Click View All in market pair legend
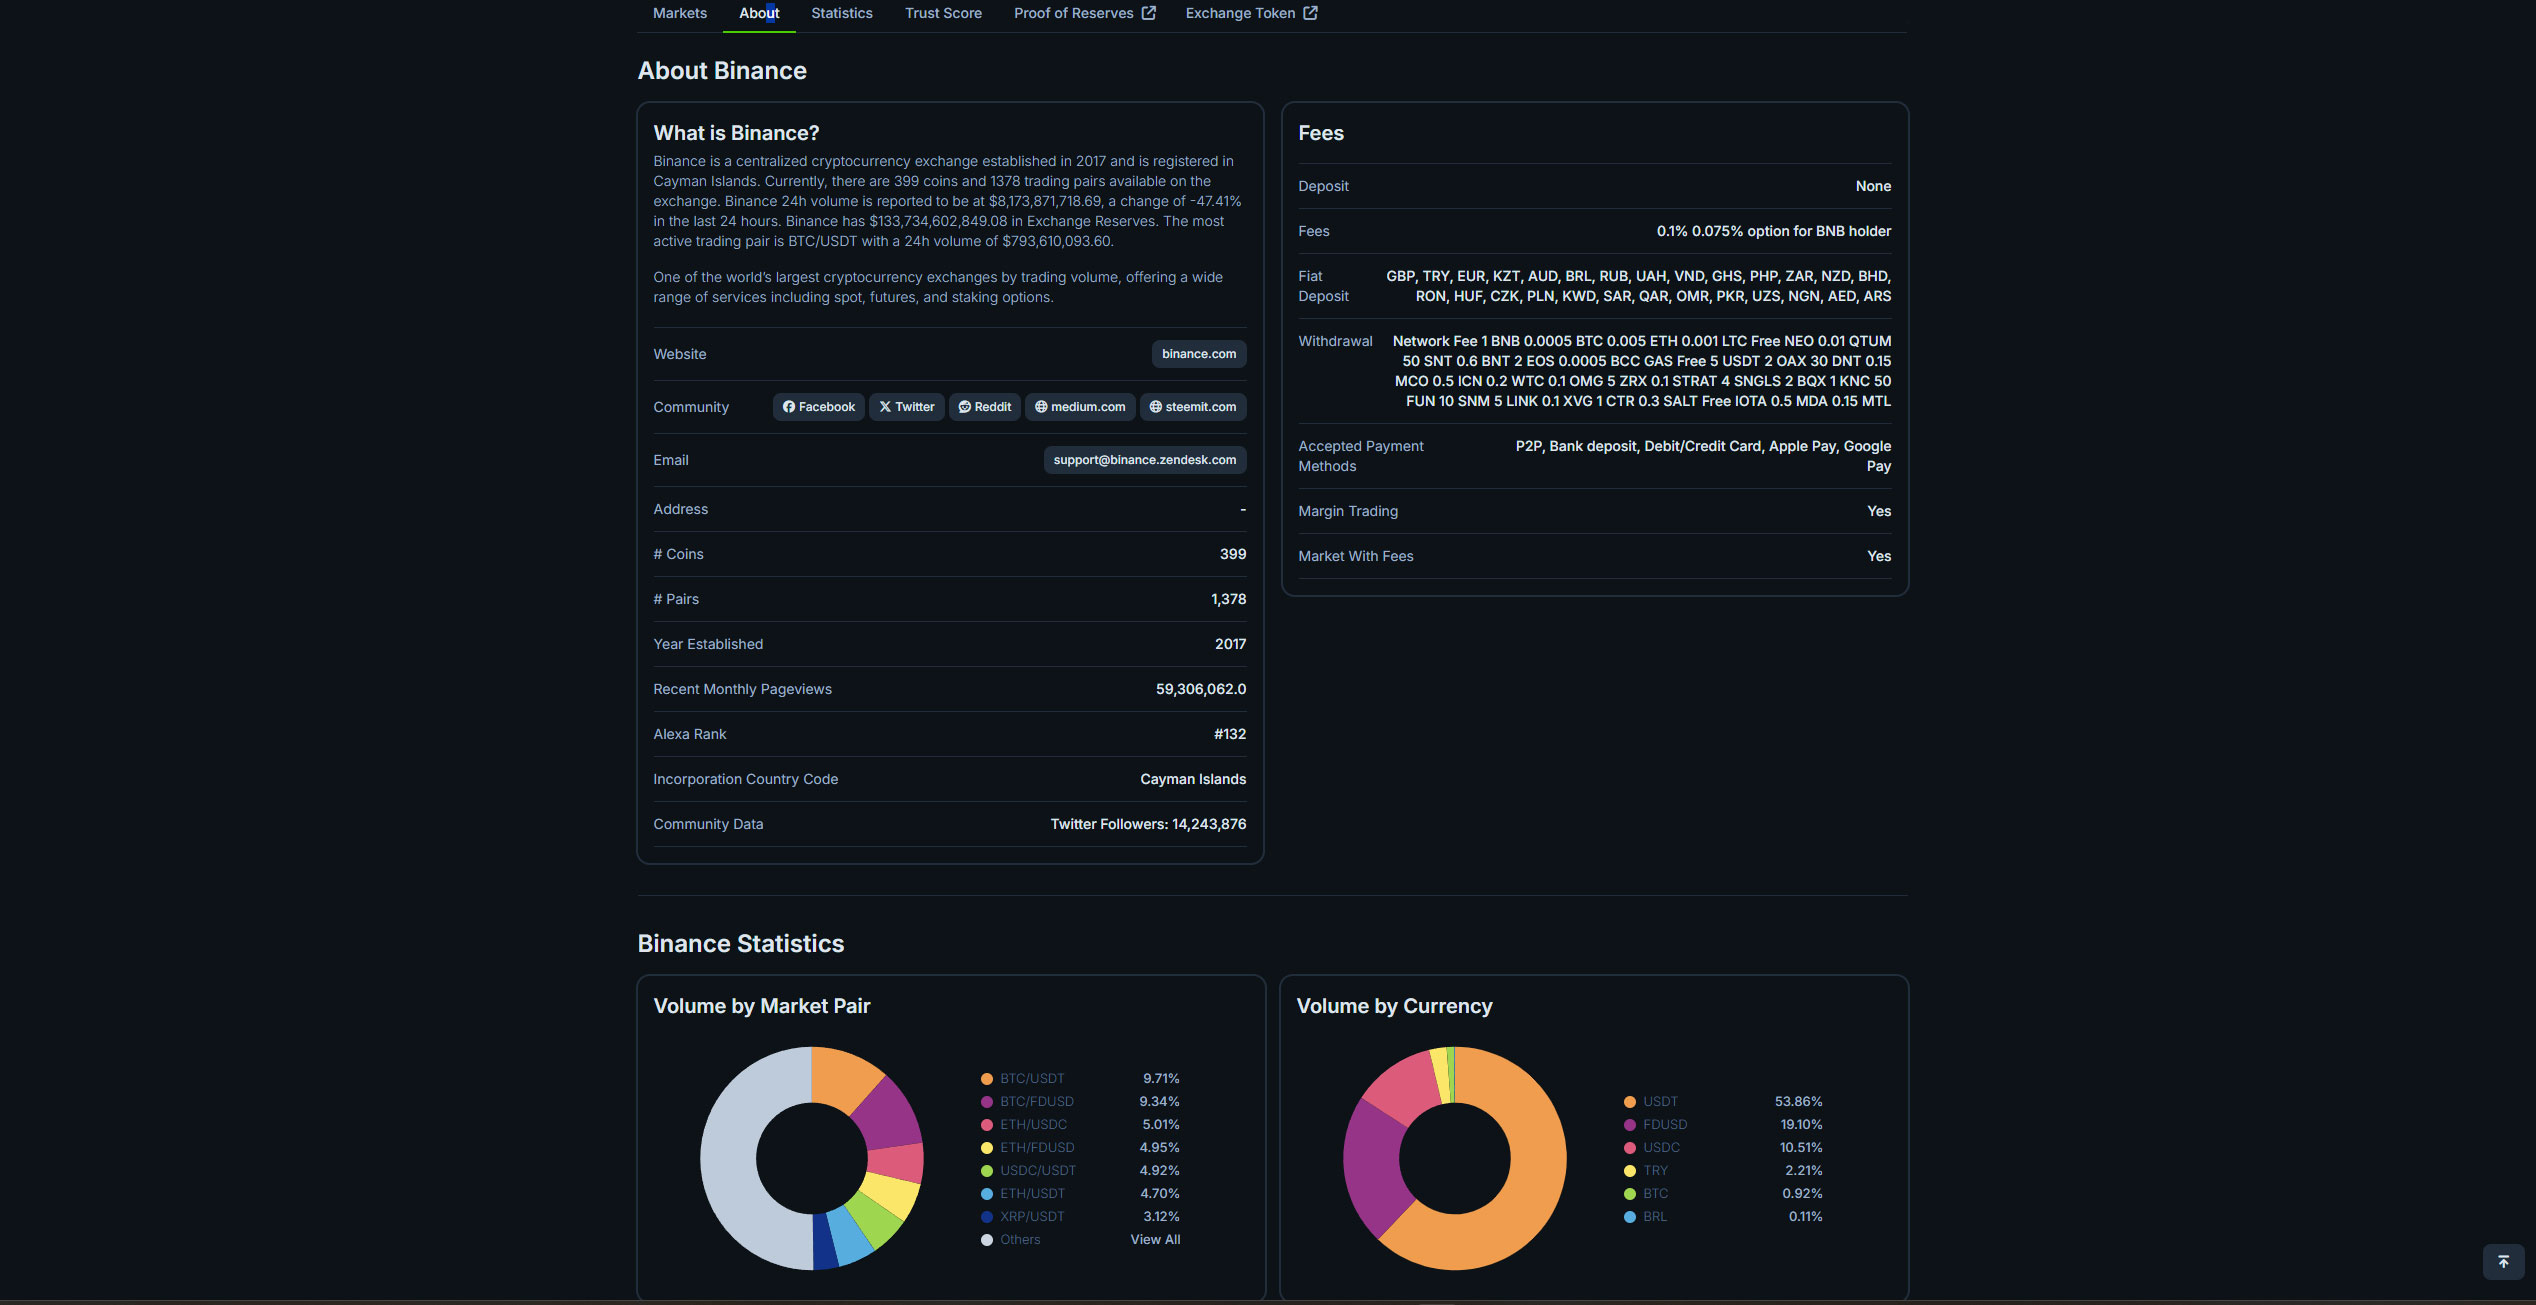 1155,1240
